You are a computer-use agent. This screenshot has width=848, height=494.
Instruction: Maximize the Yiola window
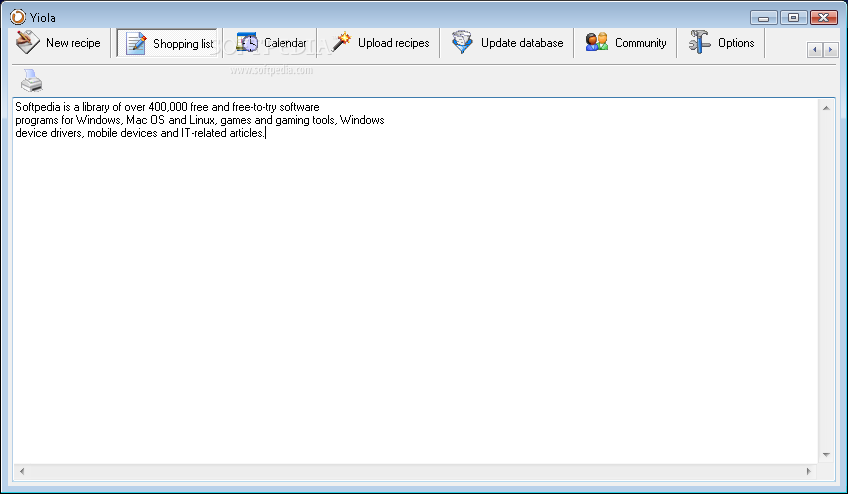click(x=793, y=18)
